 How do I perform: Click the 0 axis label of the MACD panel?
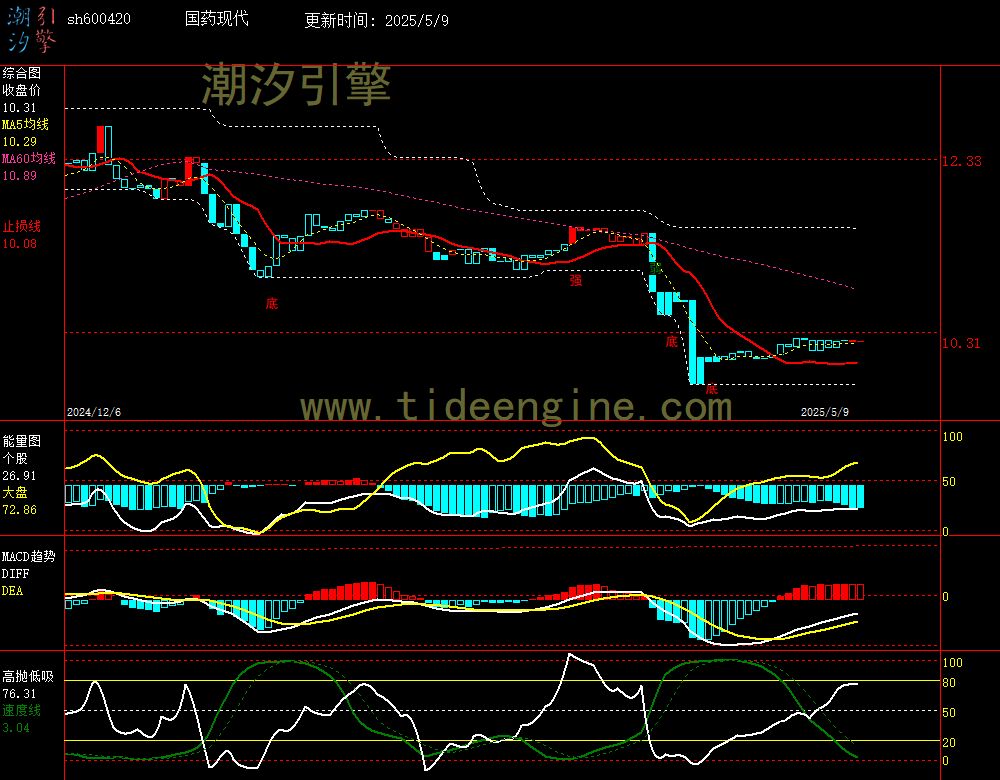point(946,596)
